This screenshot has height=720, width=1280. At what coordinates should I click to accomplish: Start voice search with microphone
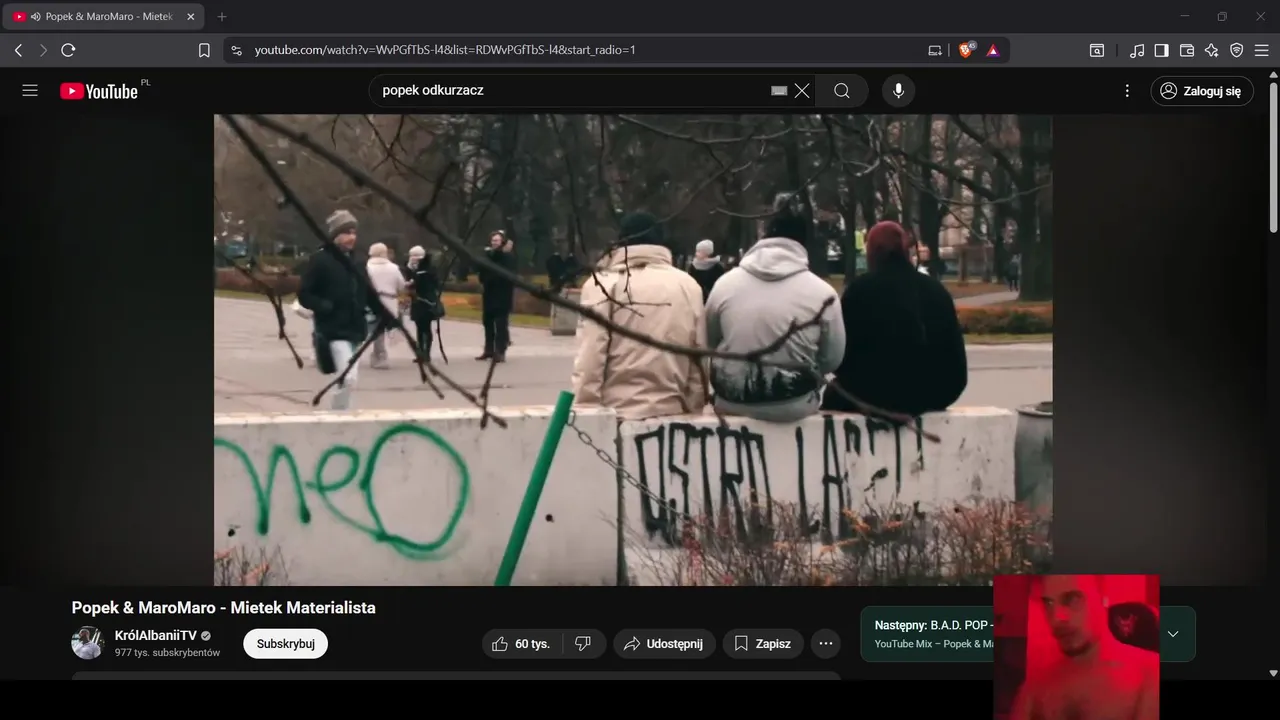click(898, 91)
